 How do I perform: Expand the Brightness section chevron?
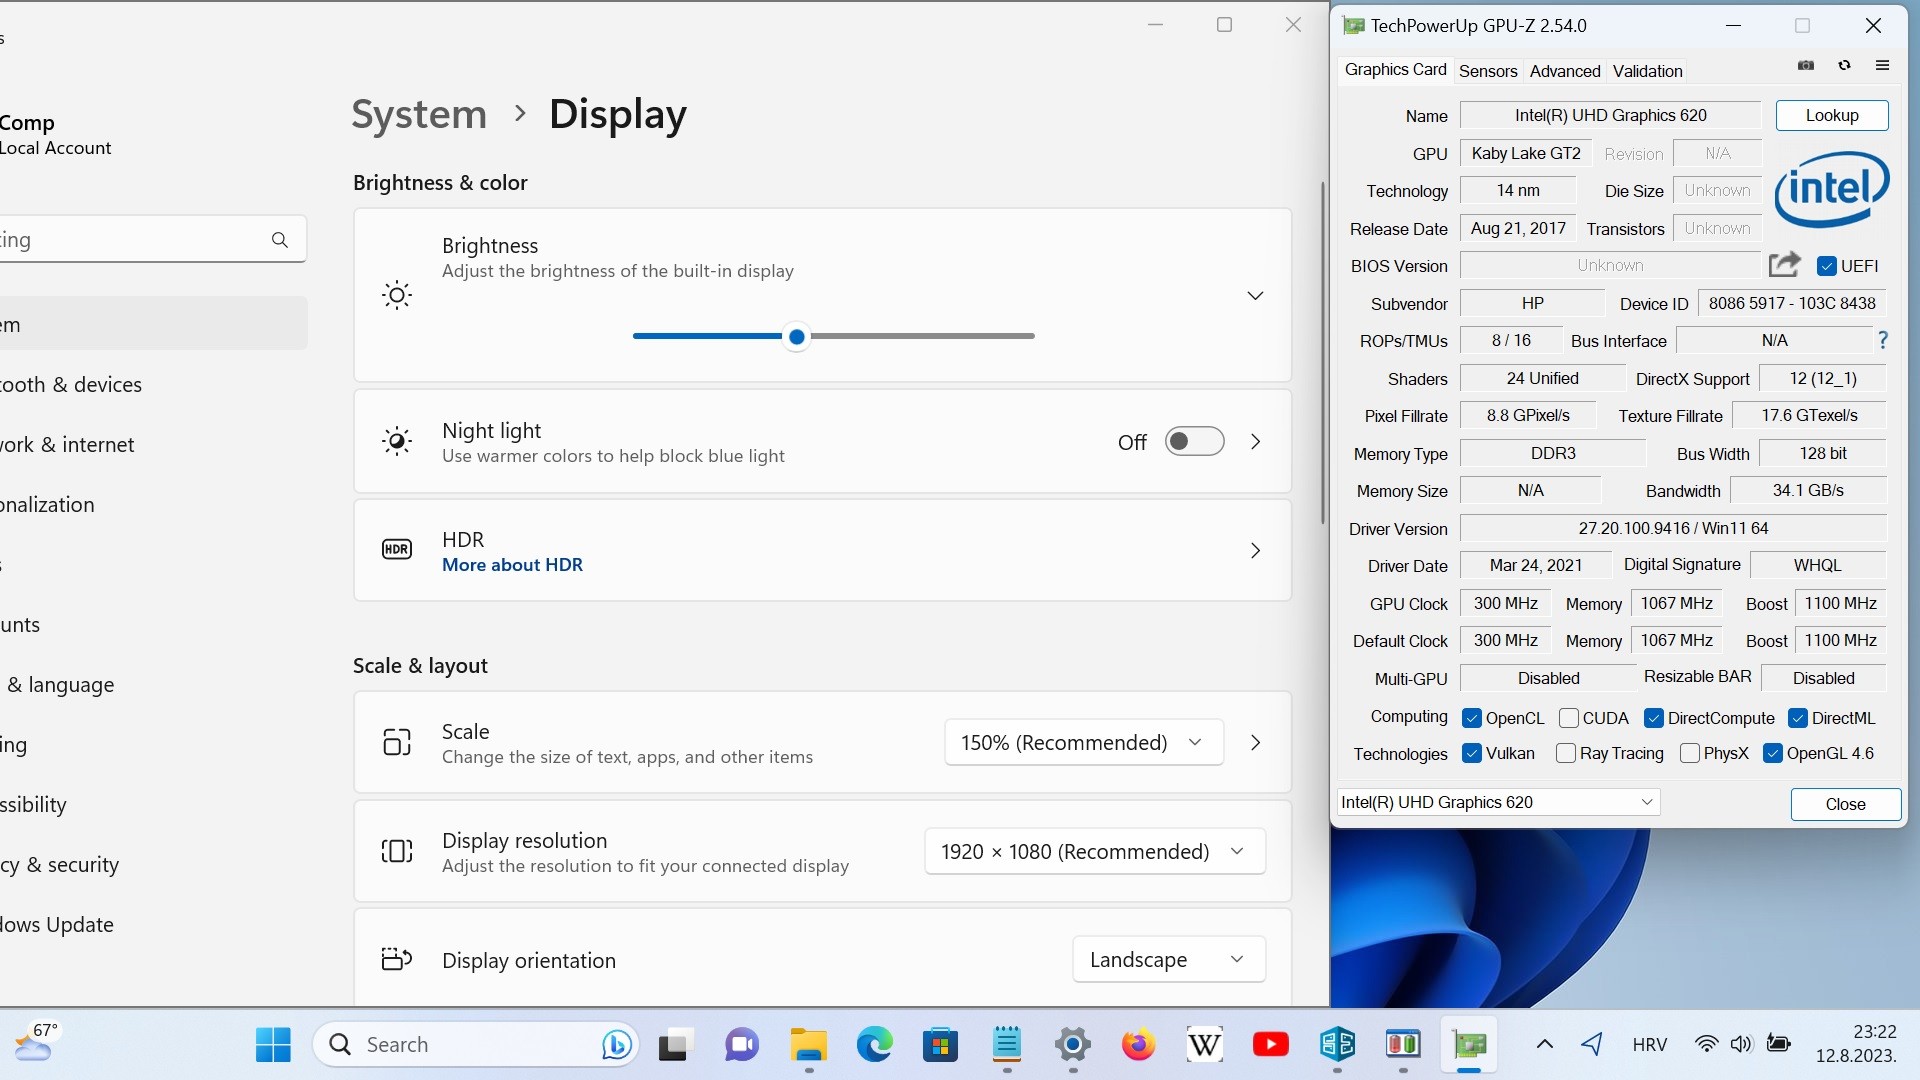(1255, 296)
